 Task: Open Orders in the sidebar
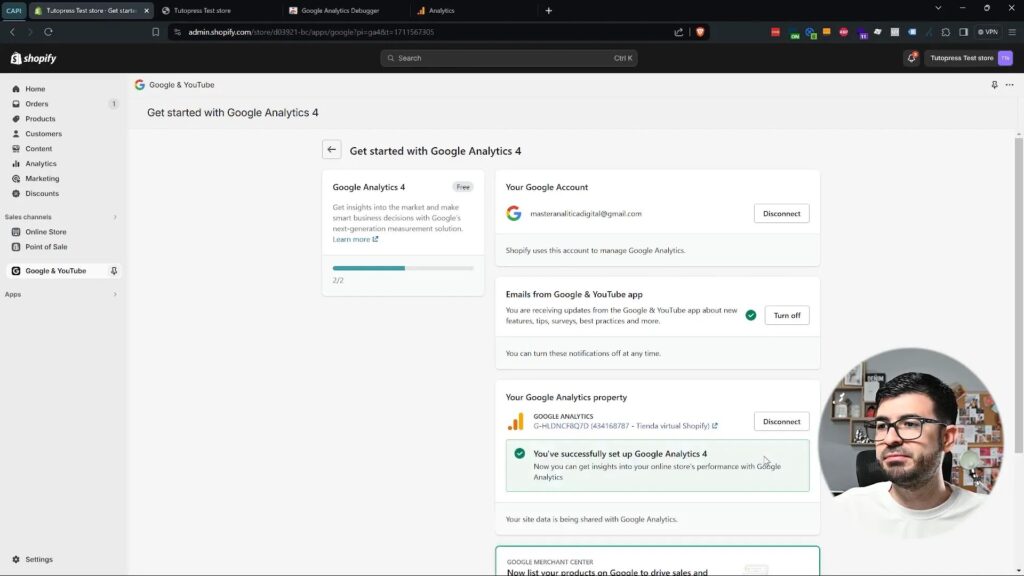tap(37, 104)
